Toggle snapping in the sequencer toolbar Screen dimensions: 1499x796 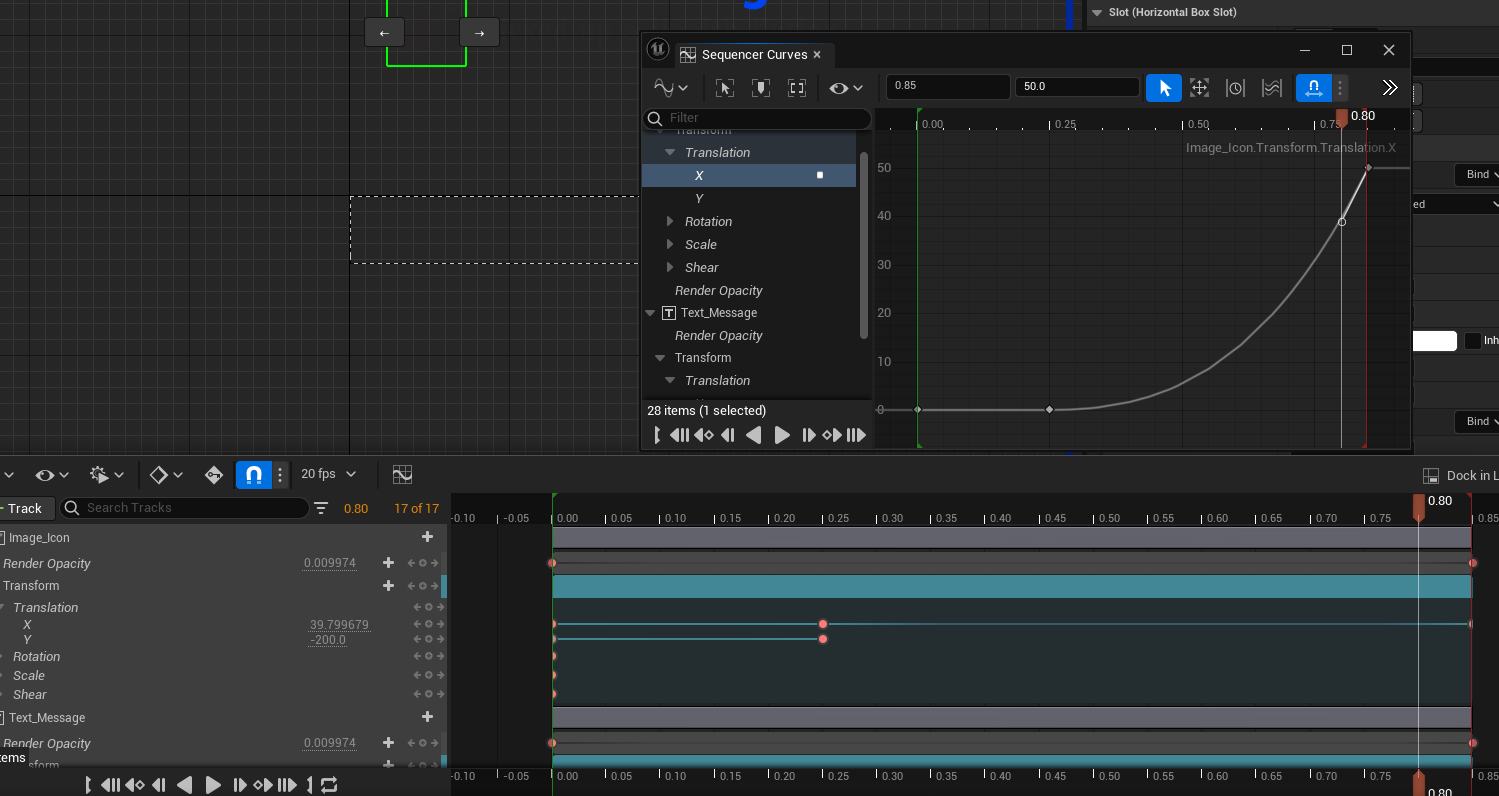click(x=253, y=474)
